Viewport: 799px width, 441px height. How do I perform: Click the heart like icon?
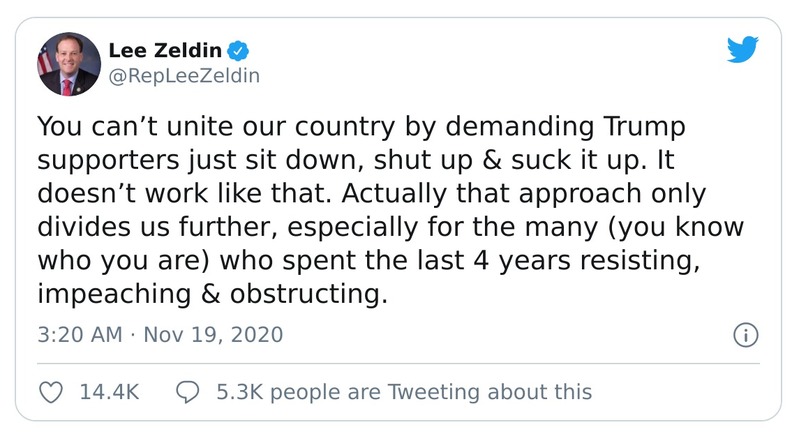[52, 392]
